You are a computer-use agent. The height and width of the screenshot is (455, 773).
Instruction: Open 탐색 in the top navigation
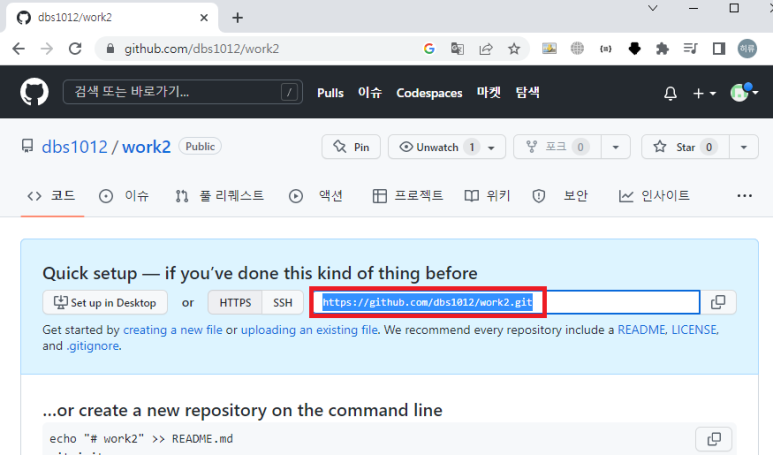pyautogui.click(x=527, y=93)
